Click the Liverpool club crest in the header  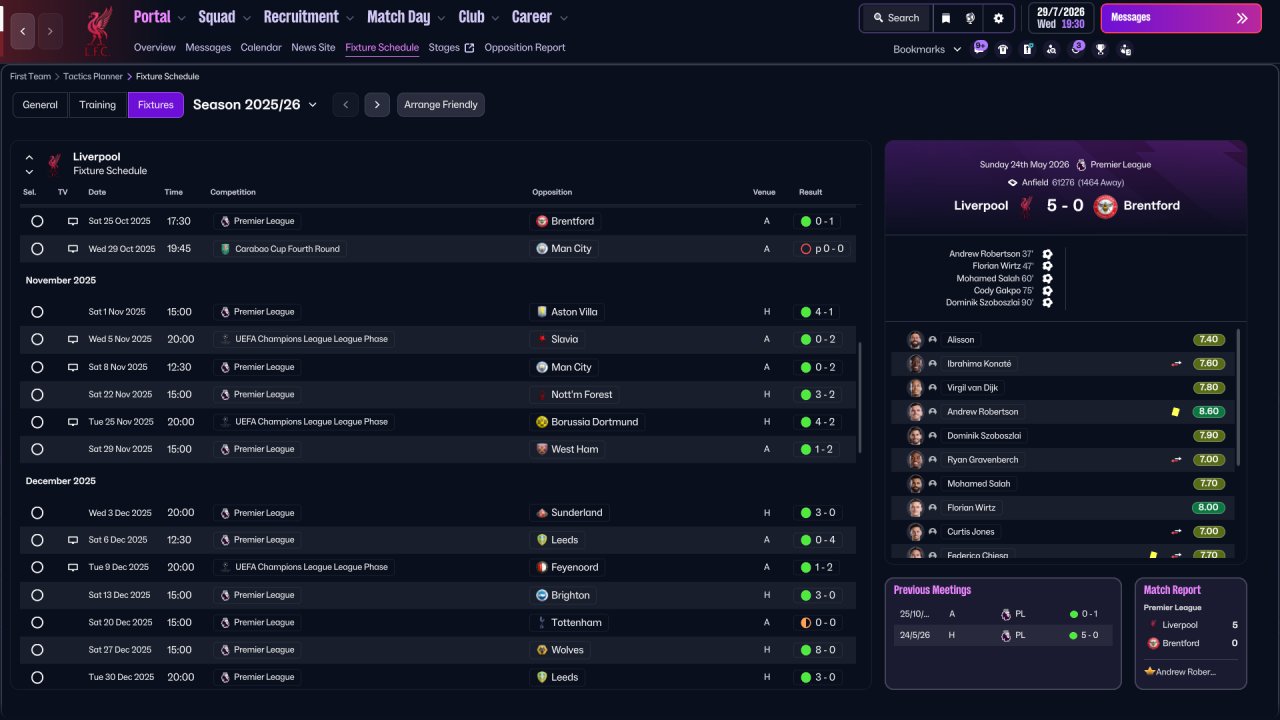97,31
